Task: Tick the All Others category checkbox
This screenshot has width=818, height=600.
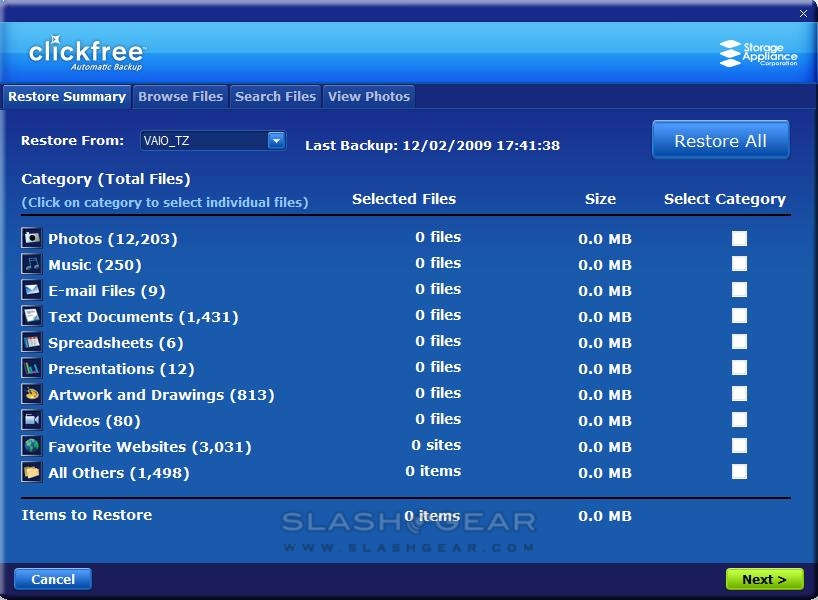Action: [739, 472]
